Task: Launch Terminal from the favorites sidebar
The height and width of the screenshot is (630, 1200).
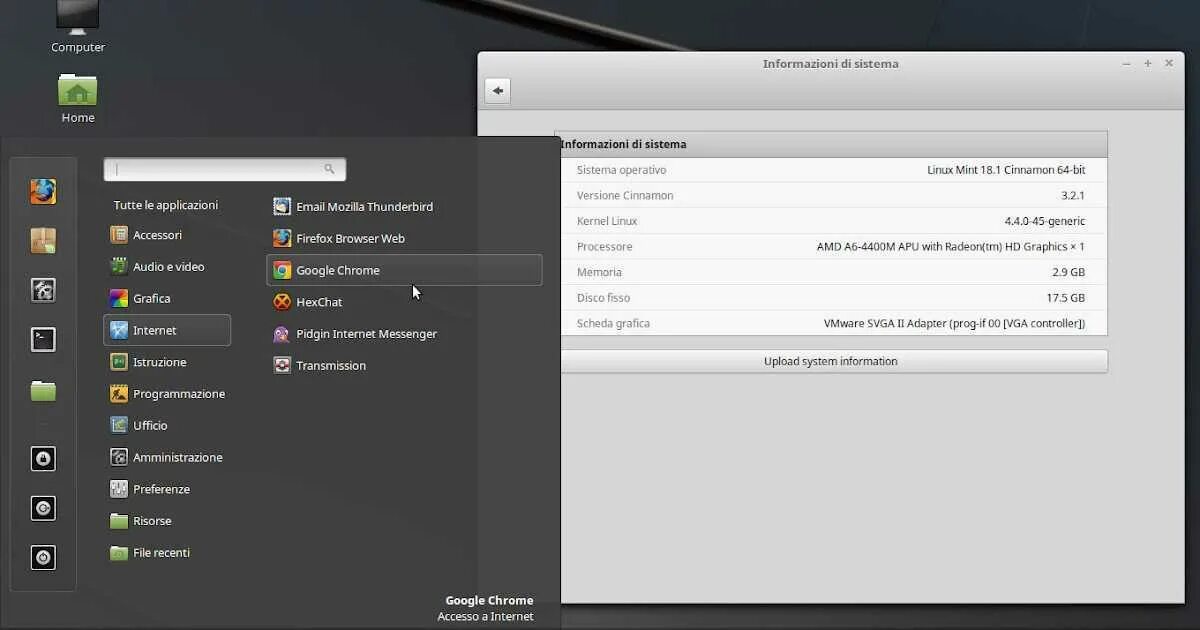Action: pos(43,340)
